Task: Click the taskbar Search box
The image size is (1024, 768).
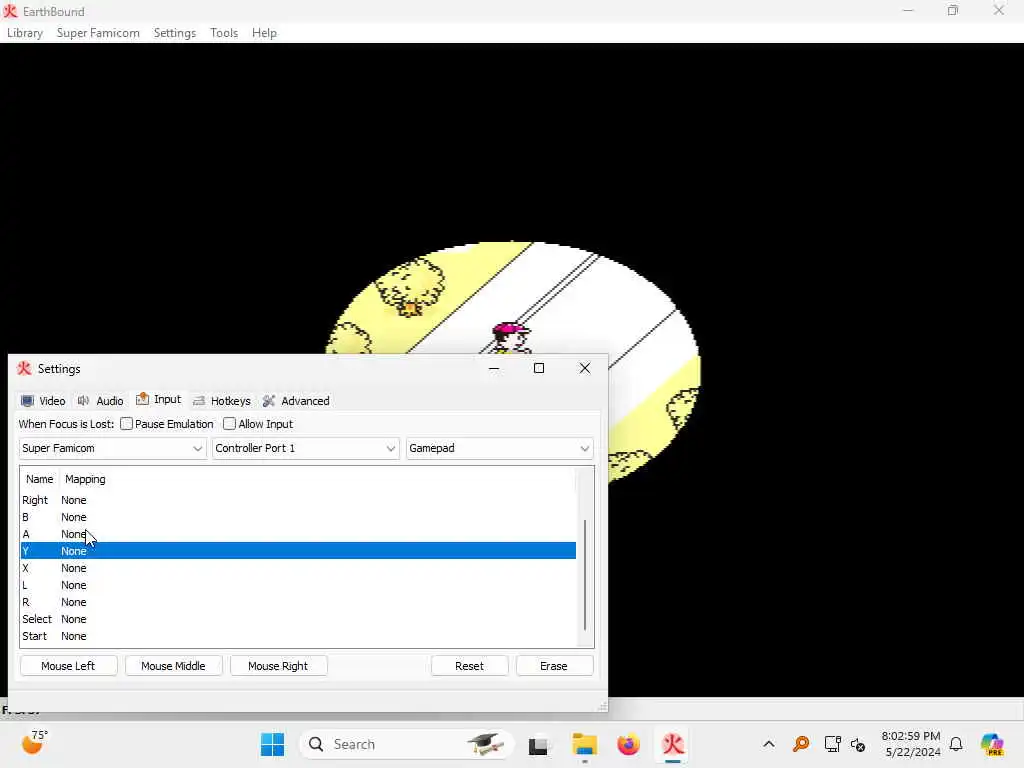Action: (408, 744)
